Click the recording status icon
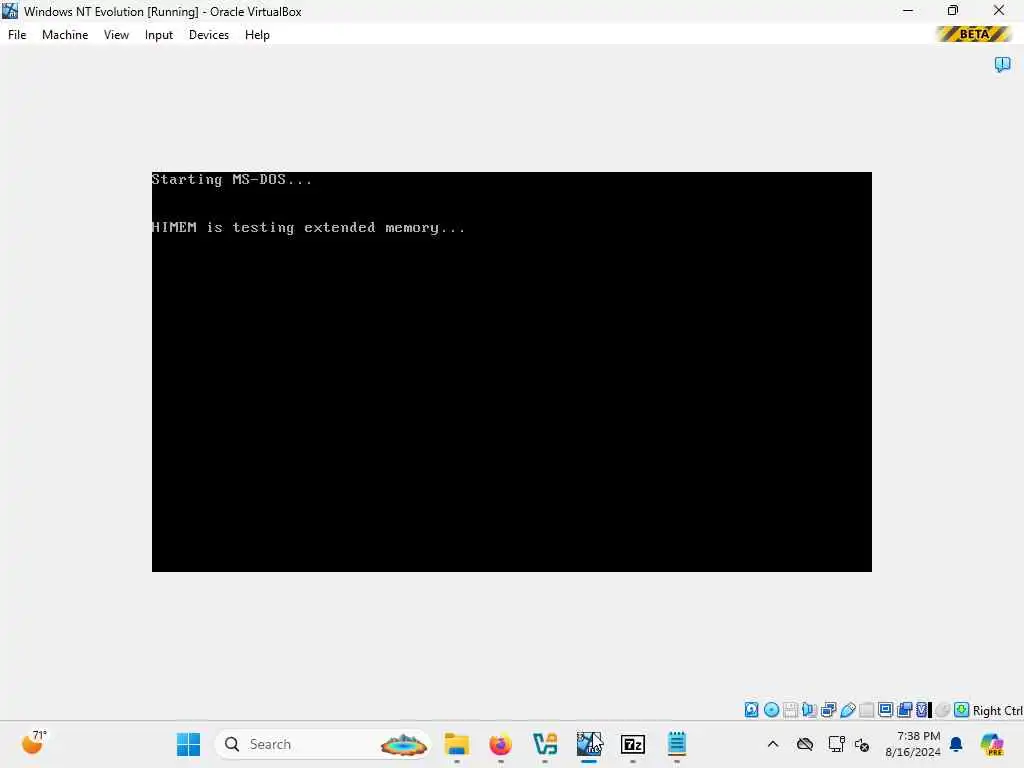The width and height of the screenshot is (1024, 768). (904, 710)
